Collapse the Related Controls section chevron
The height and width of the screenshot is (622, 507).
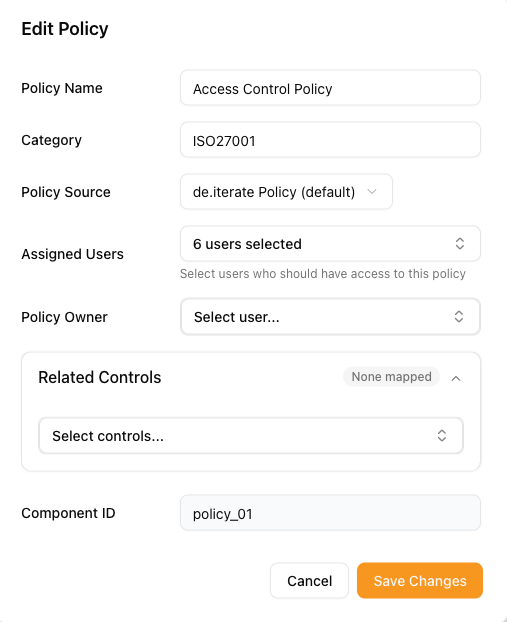pyautogui.click(x=456, y=378)
